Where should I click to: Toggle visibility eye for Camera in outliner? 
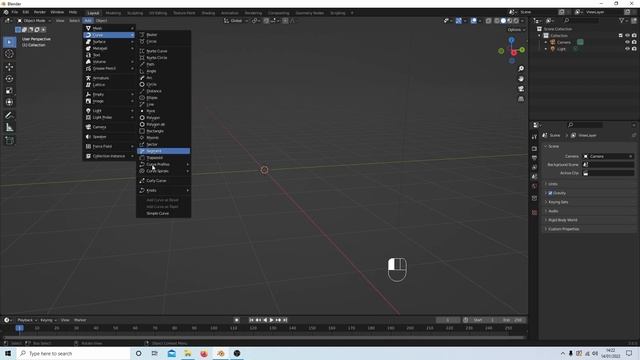pyautogui.click(x=627, y=42)
